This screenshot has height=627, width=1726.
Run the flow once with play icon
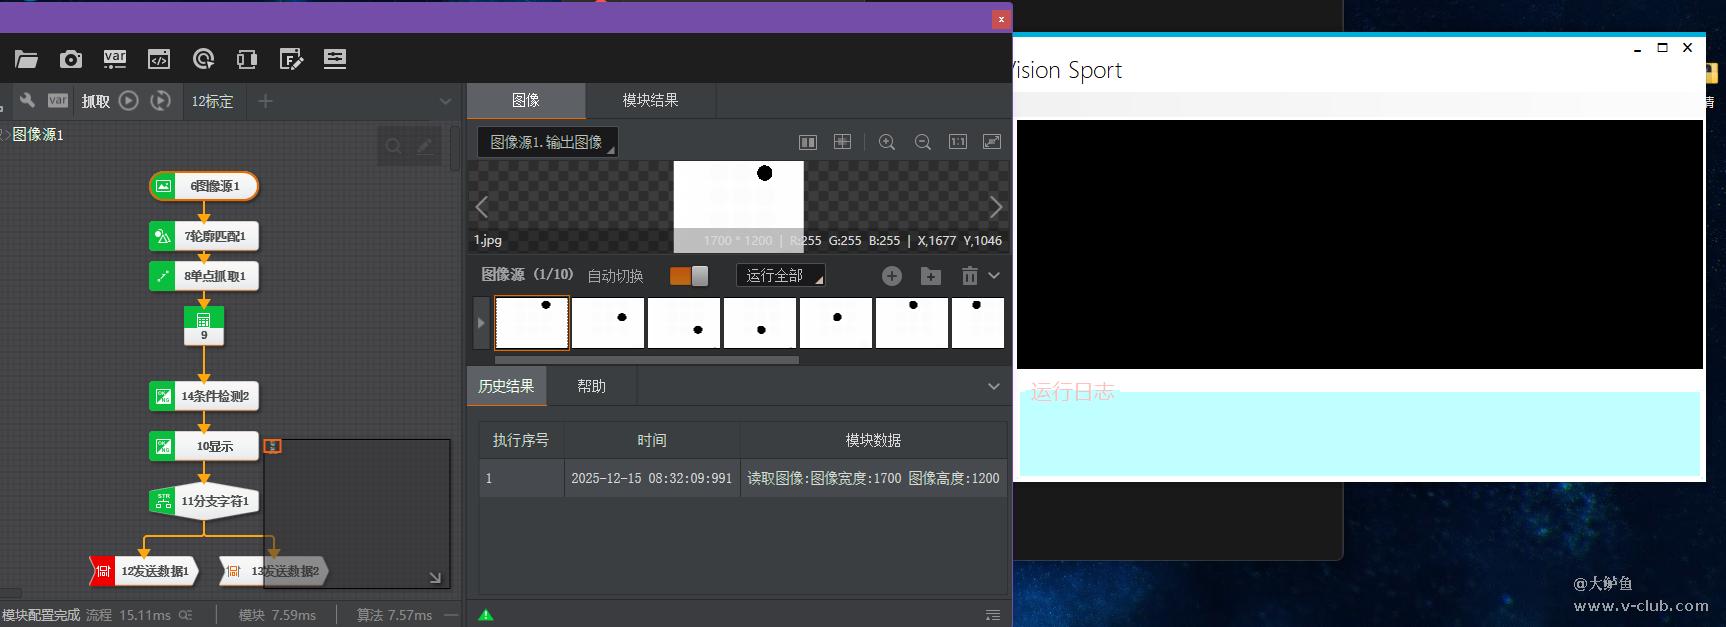click(128, 101)
